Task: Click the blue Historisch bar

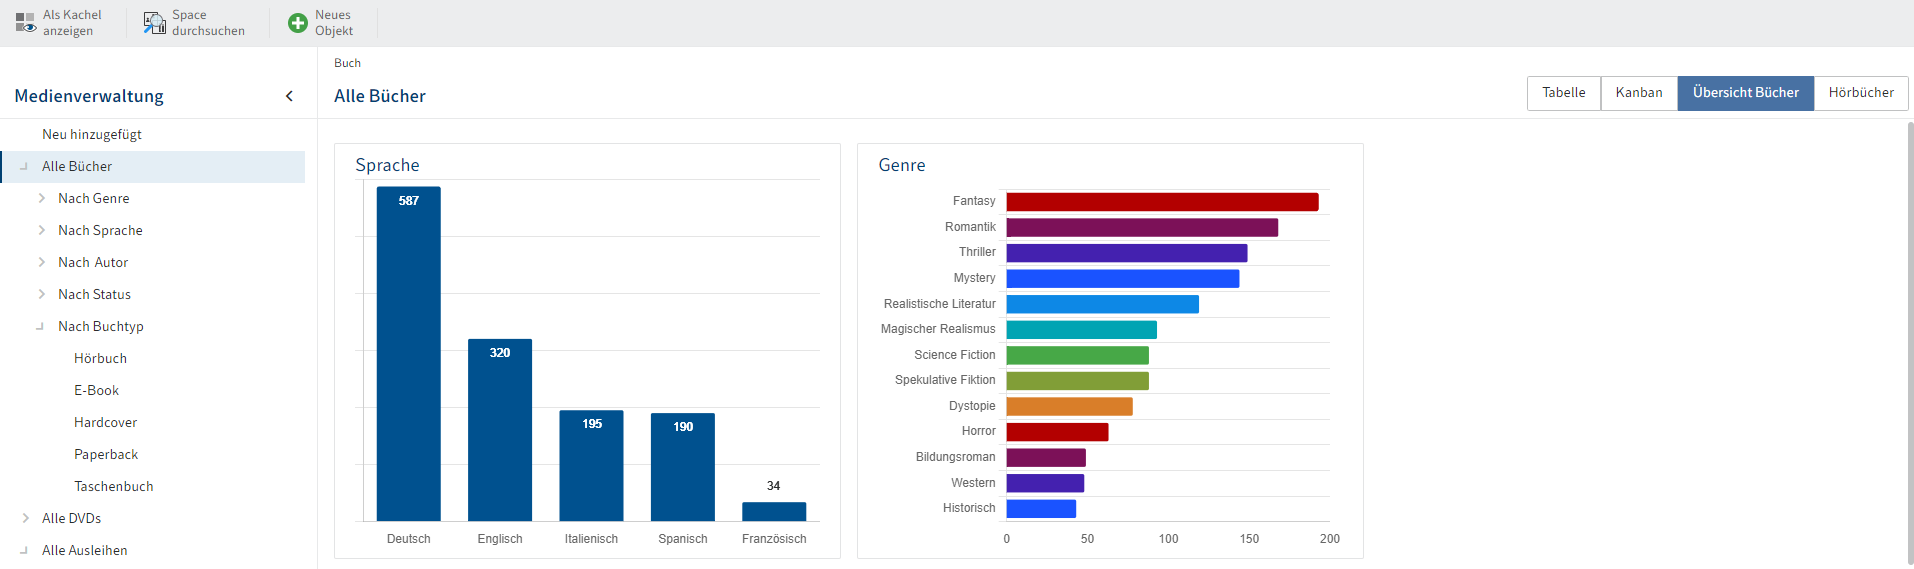Action: coord(1041,509)
